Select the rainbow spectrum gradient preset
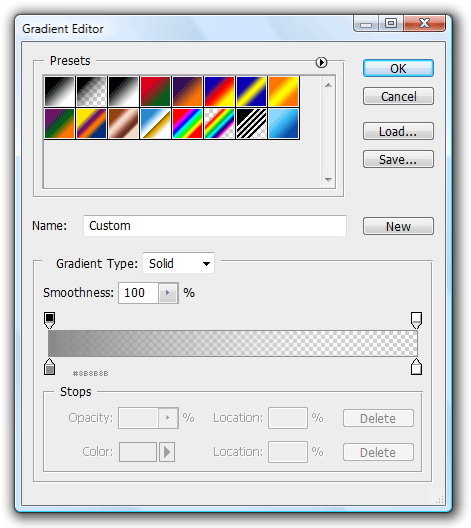Viewport: 471px width, 528px height. pyautogui.click(x=188, y=124)
